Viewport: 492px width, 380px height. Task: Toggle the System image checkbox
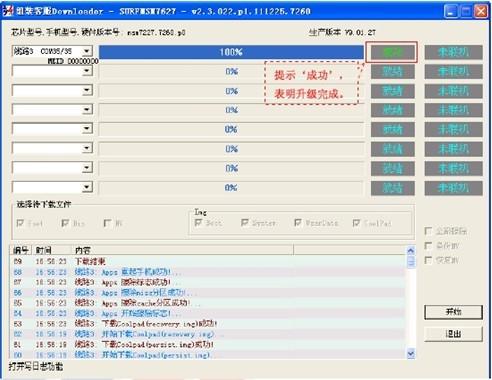(245, 222)
